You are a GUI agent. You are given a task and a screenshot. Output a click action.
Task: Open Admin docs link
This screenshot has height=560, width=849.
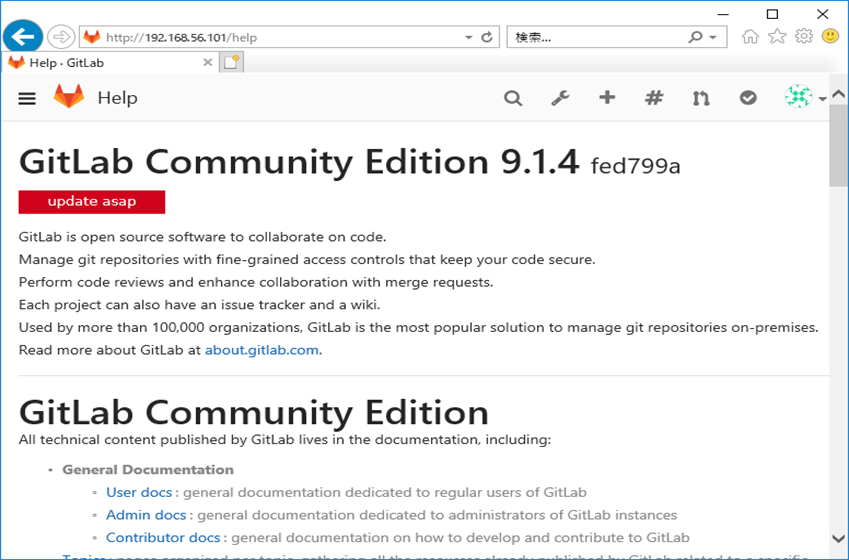146,515
